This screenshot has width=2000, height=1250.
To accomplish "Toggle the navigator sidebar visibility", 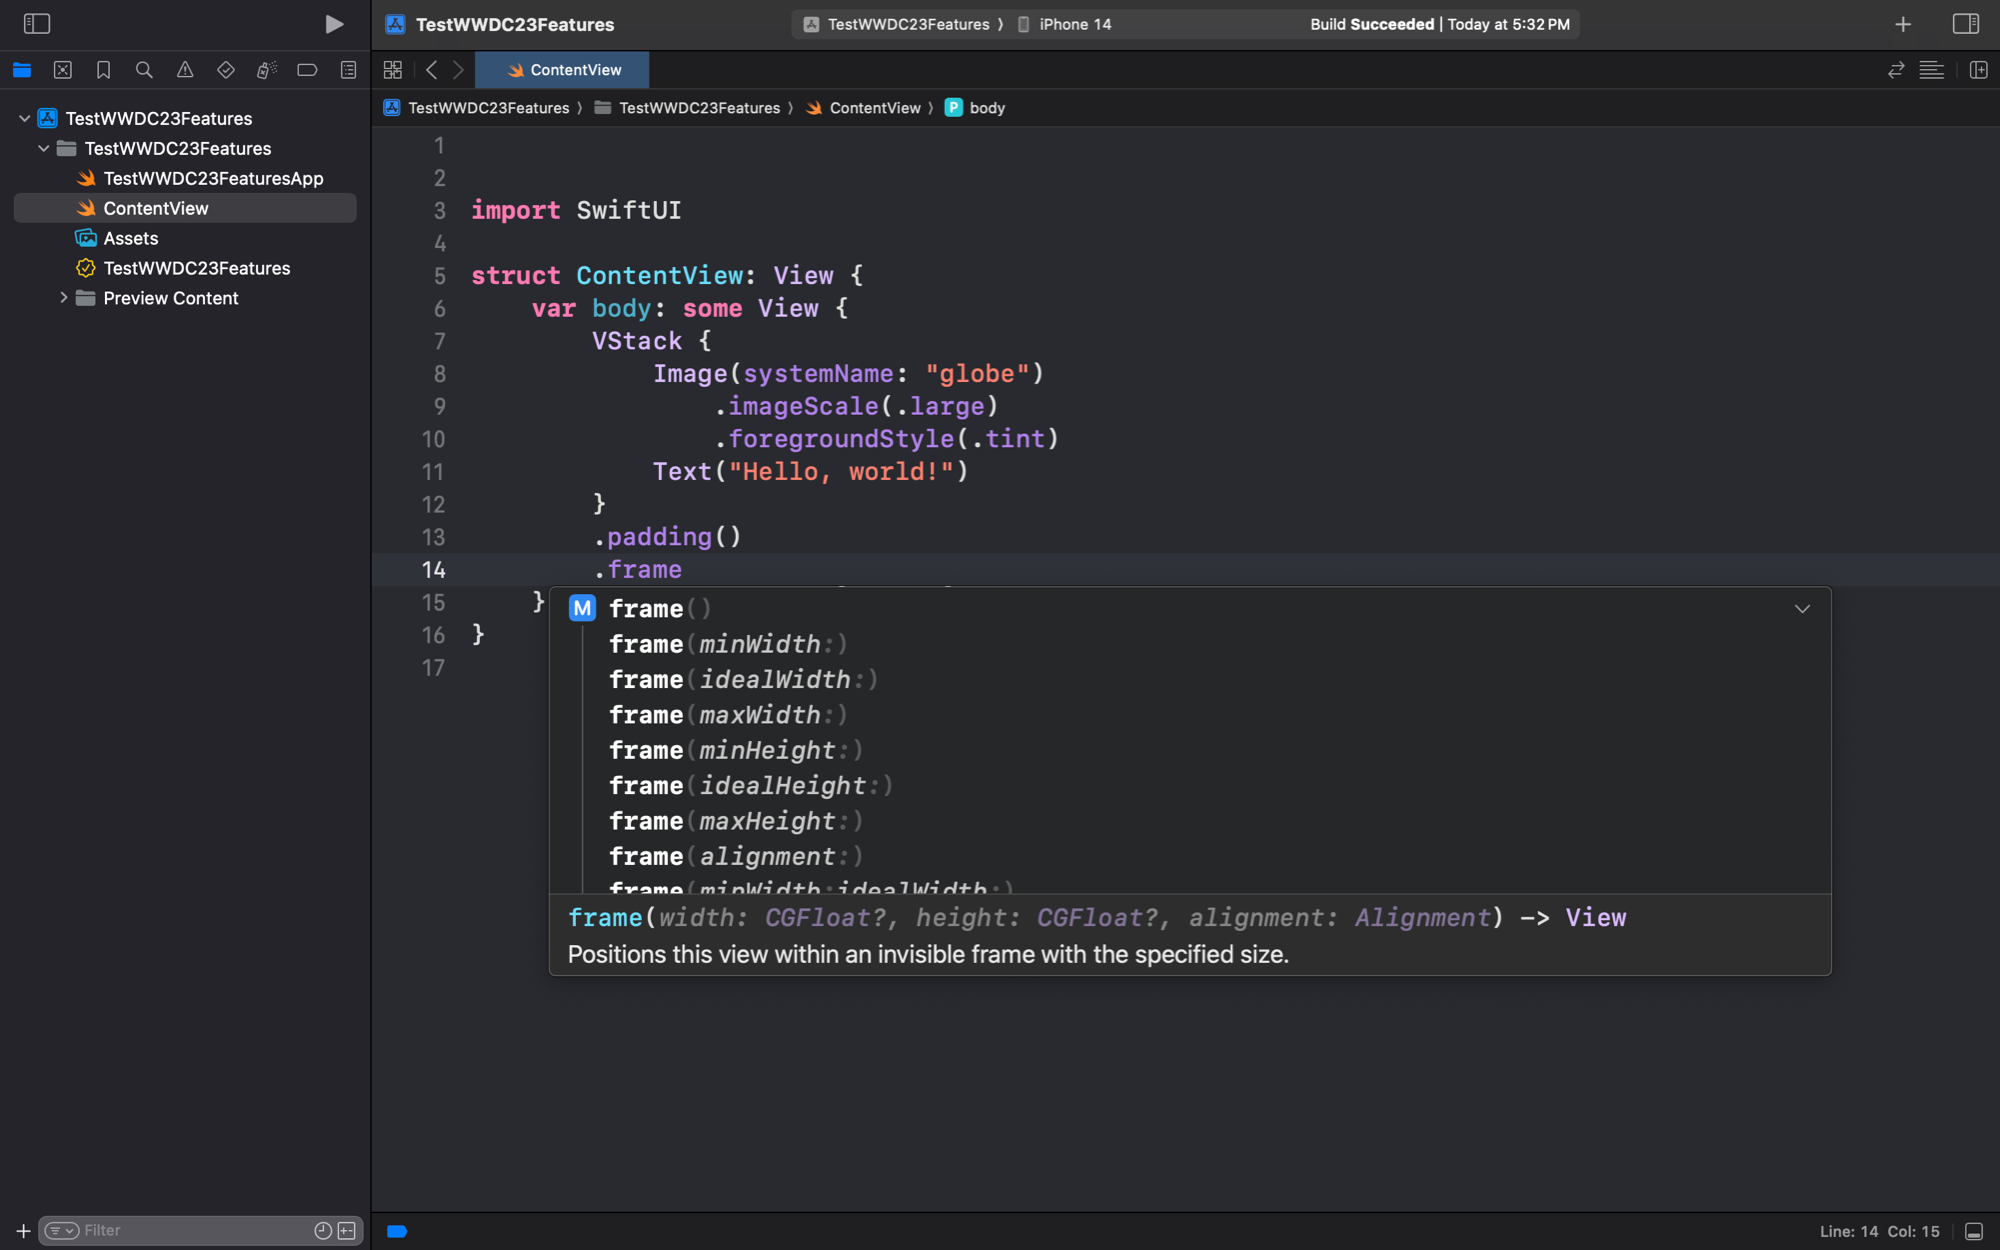I will pos(36,23).
